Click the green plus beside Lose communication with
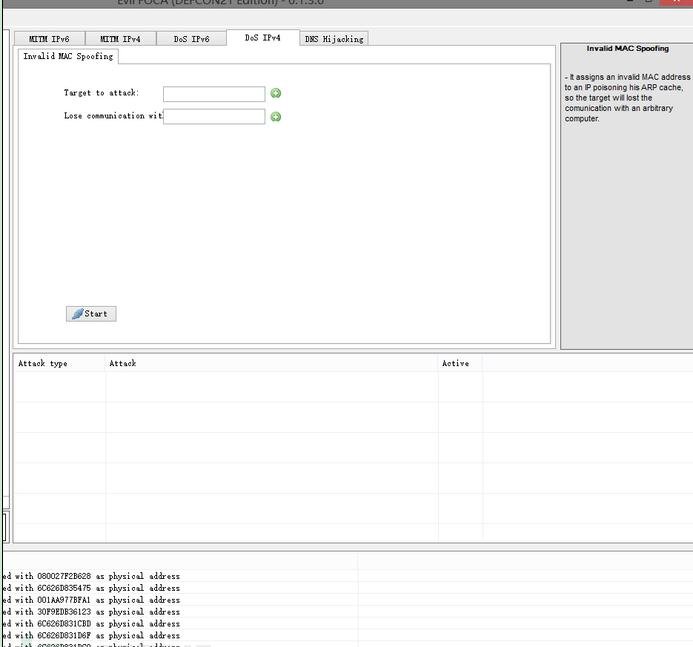 pos(276,117)
